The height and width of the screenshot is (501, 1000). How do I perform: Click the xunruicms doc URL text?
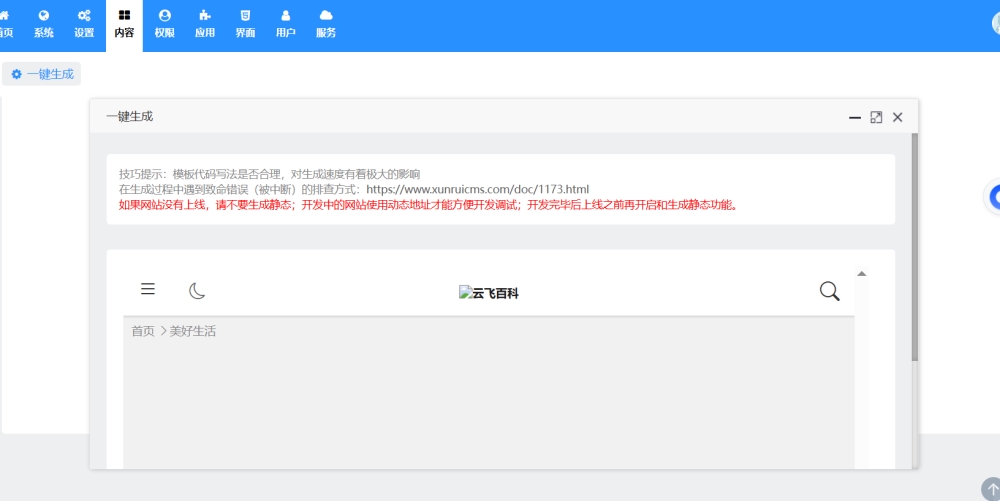pyautogui.click(x=478, y=189)
